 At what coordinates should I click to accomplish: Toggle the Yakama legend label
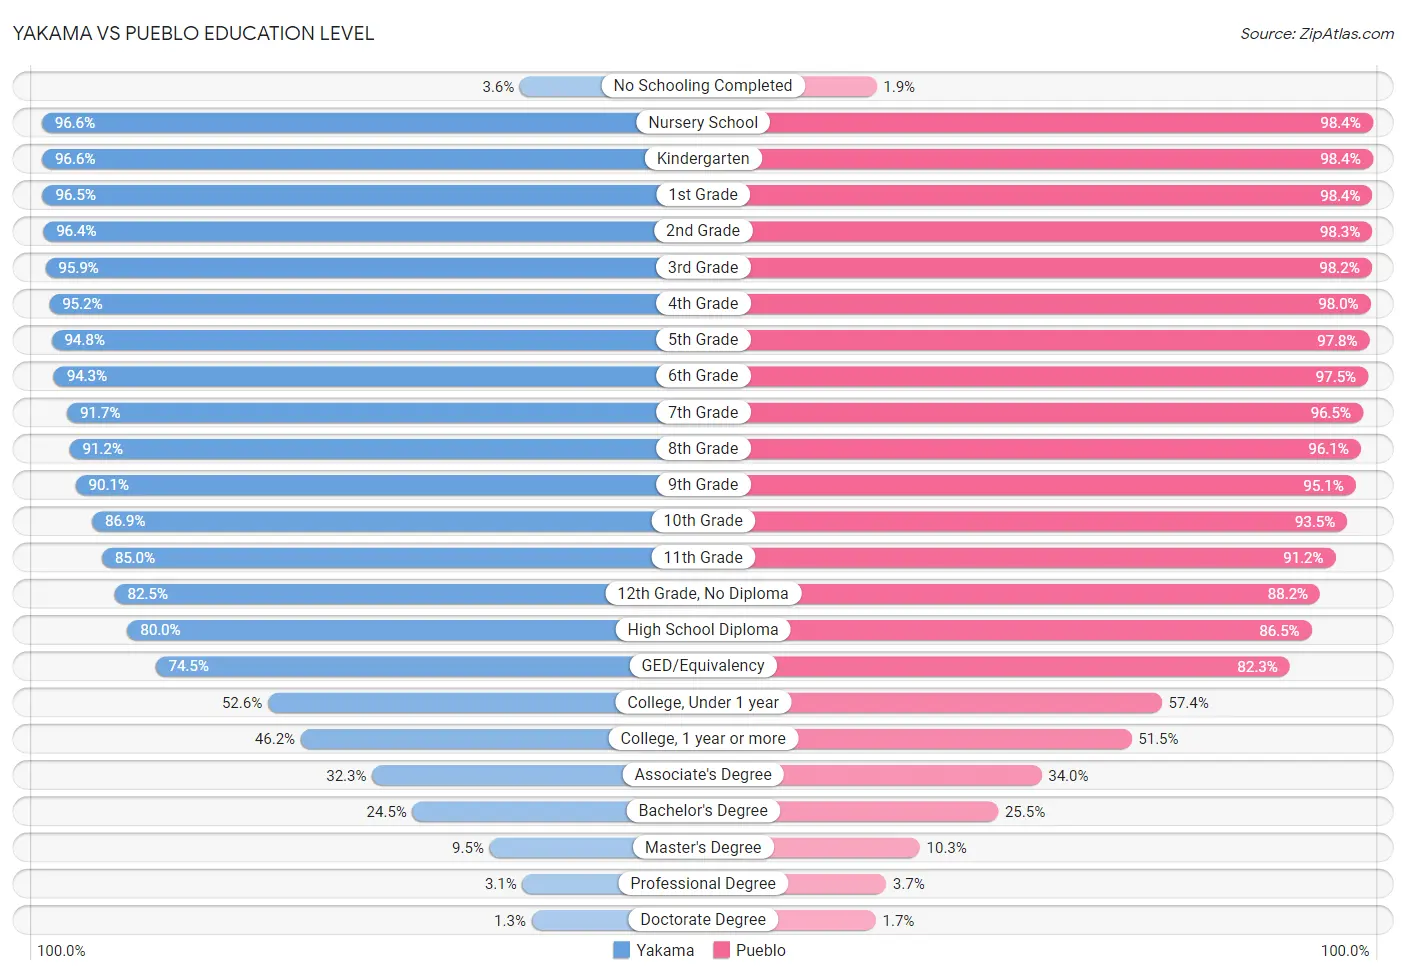point(665,950)
